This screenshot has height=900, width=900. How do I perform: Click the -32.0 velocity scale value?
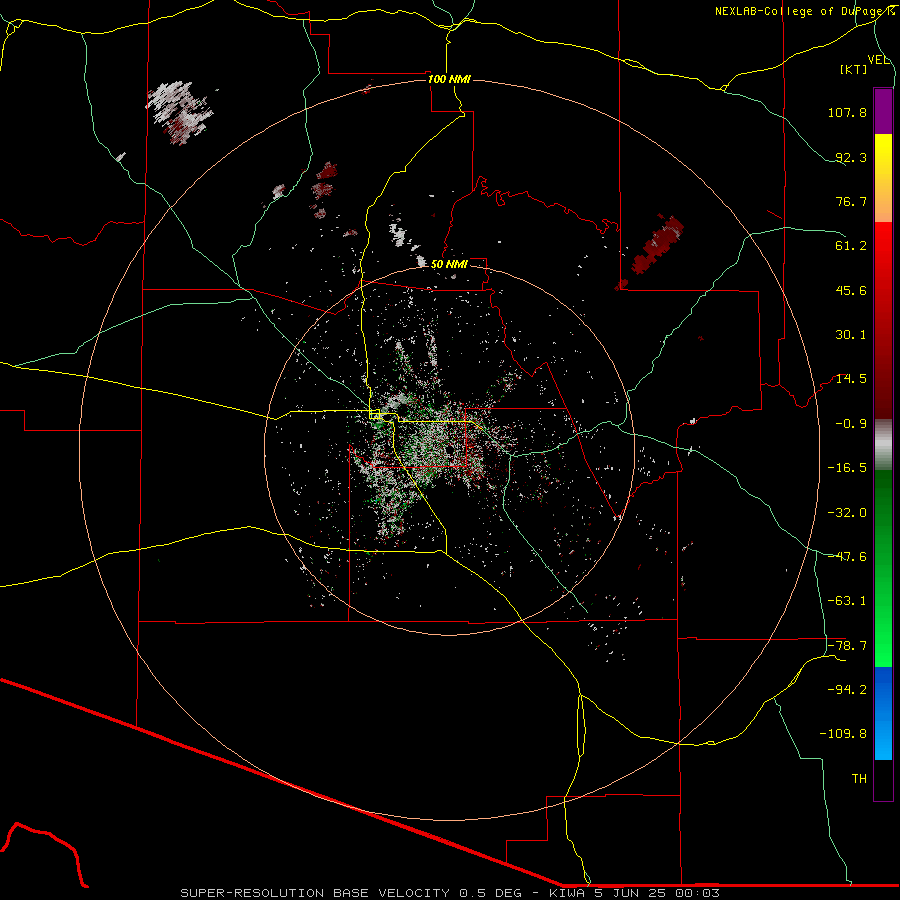847,513
